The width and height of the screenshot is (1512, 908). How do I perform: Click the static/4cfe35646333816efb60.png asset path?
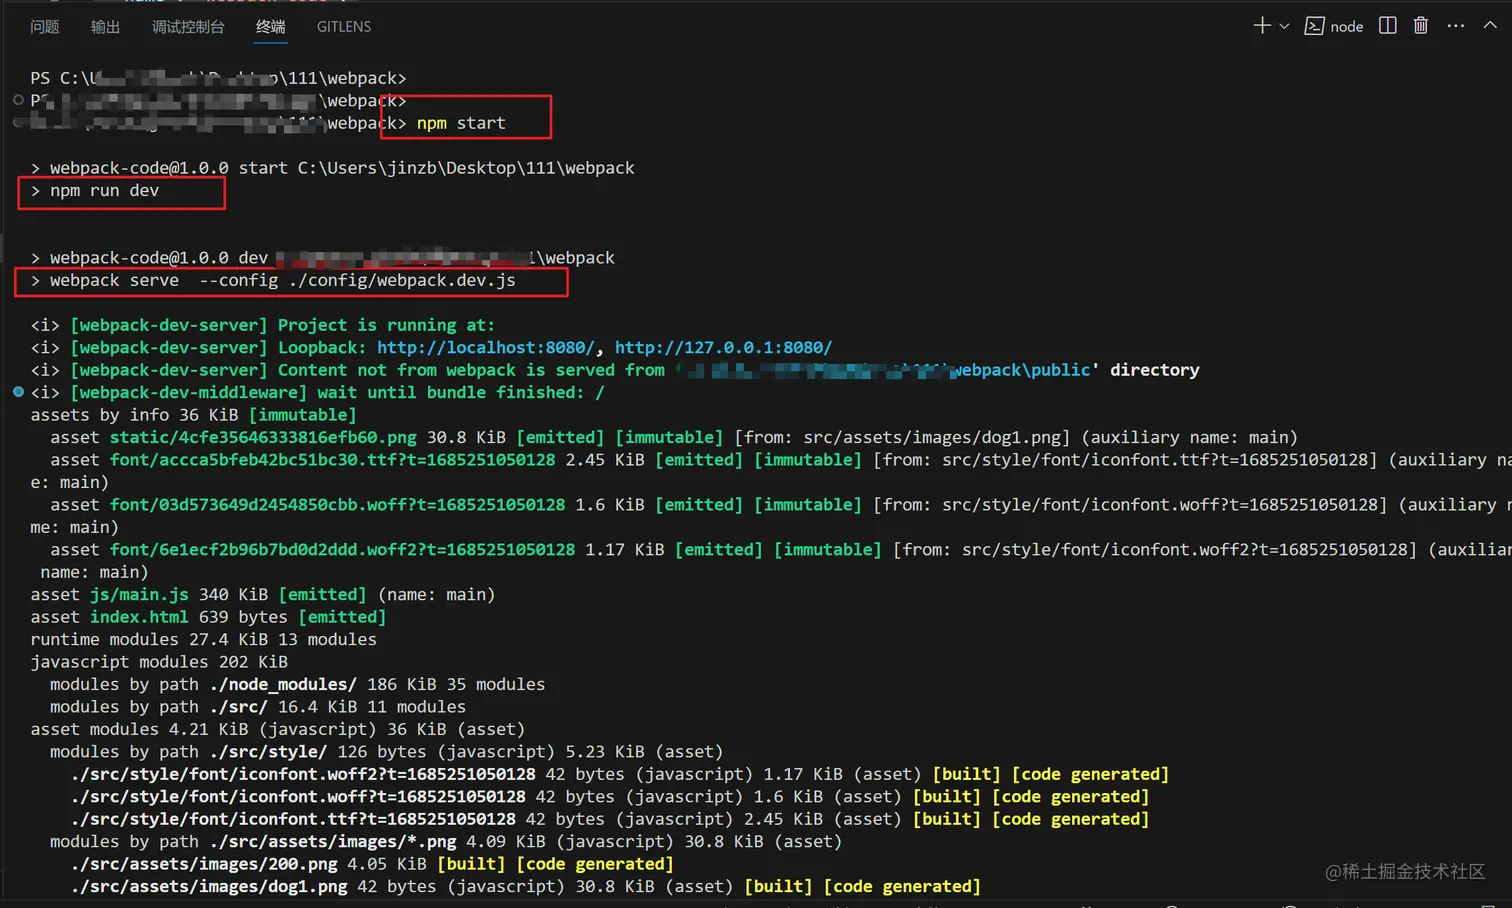click(263, 437)
